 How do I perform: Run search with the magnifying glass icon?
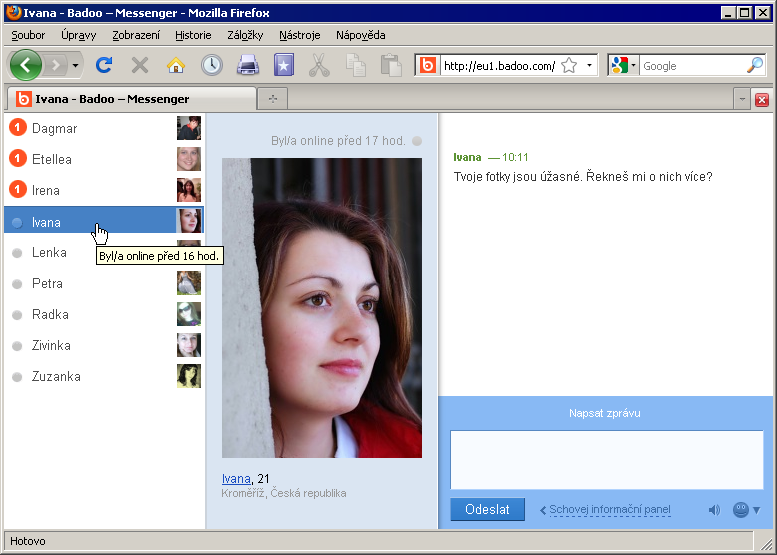[x=755, y=65]
